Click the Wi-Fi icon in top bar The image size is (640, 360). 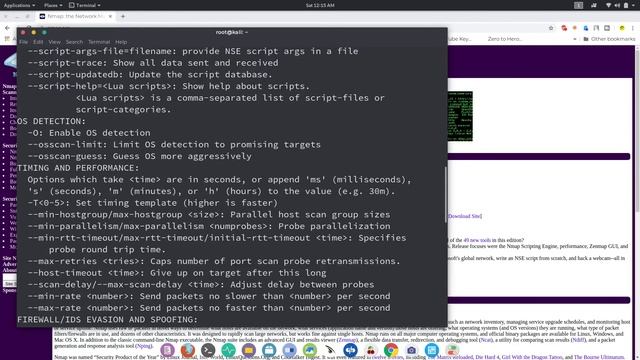pyautogui.click(x=608, y=5)
